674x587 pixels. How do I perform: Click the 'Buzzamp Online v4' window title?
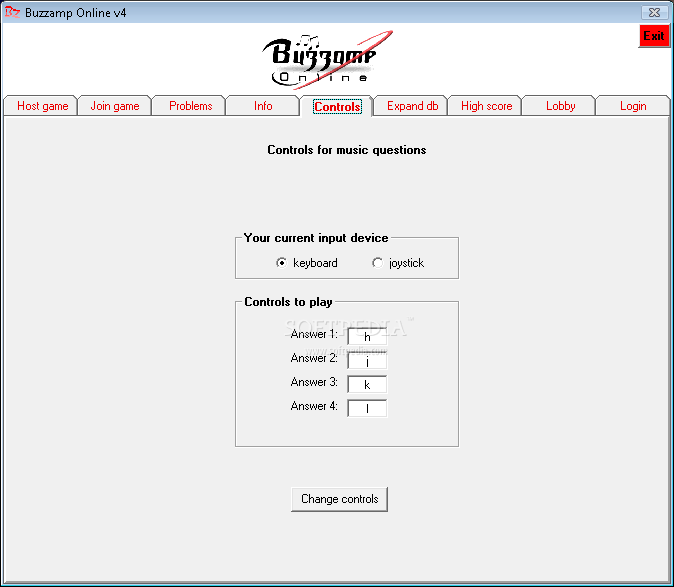click(76, 13)
